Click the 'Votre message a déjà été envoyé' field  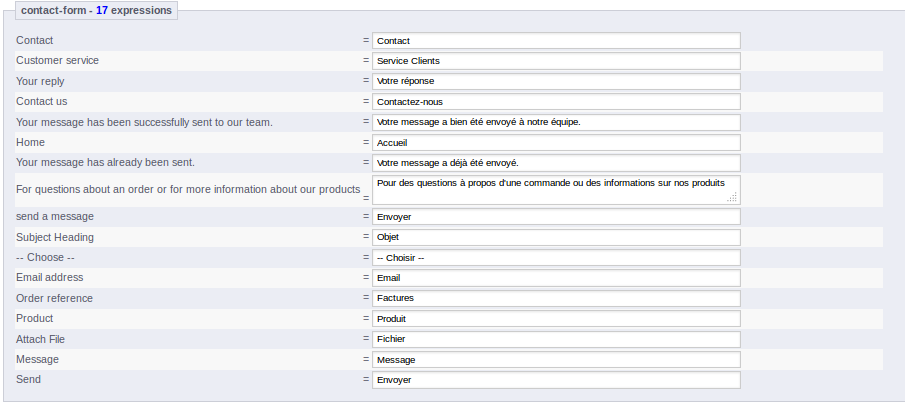(x=555, y=163)
